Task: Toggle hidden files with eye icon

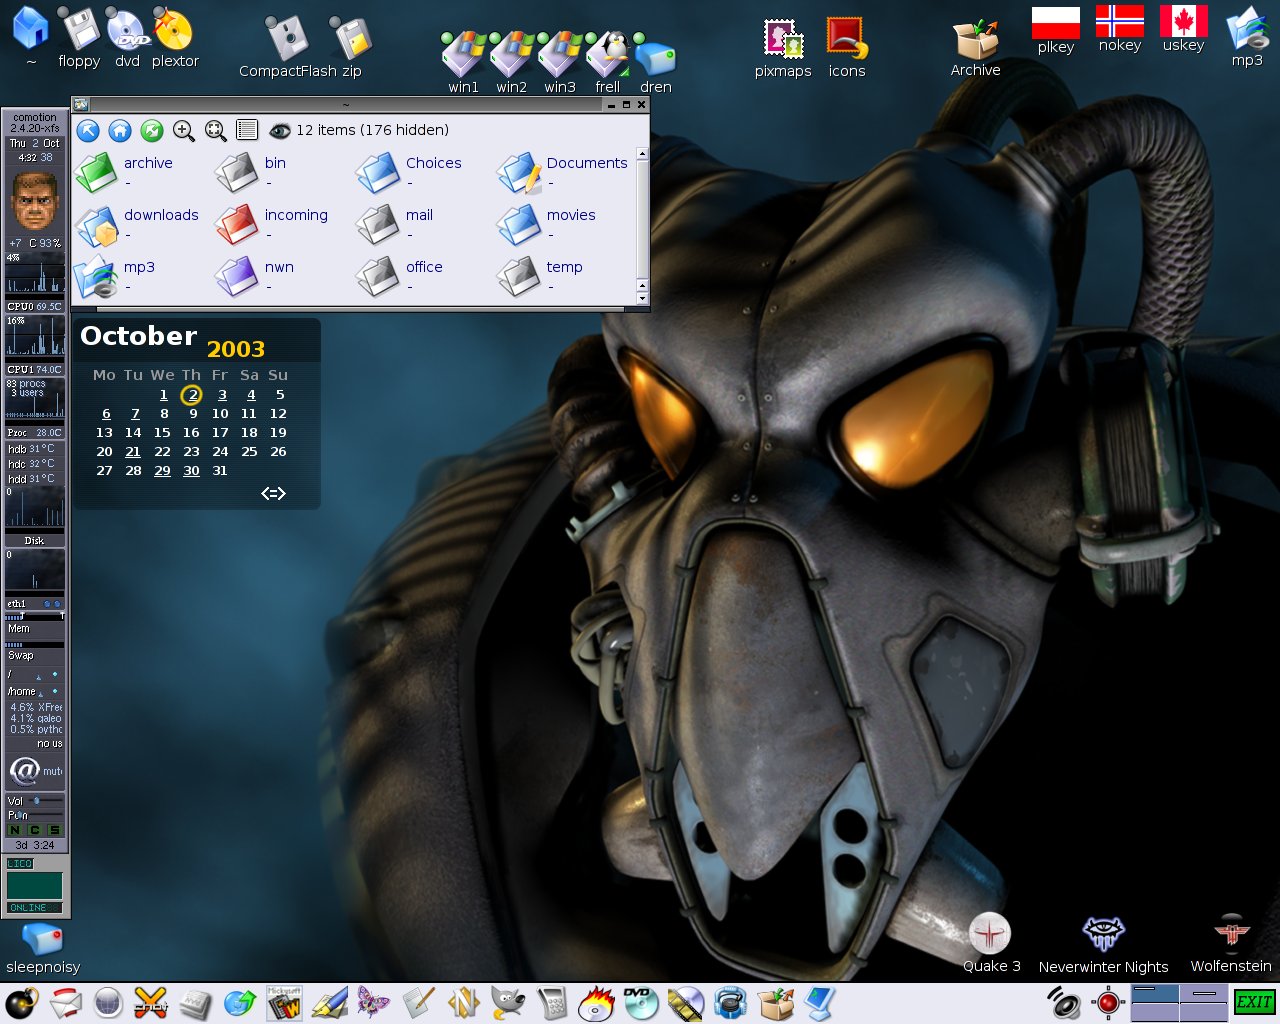Action: (280, 130)
